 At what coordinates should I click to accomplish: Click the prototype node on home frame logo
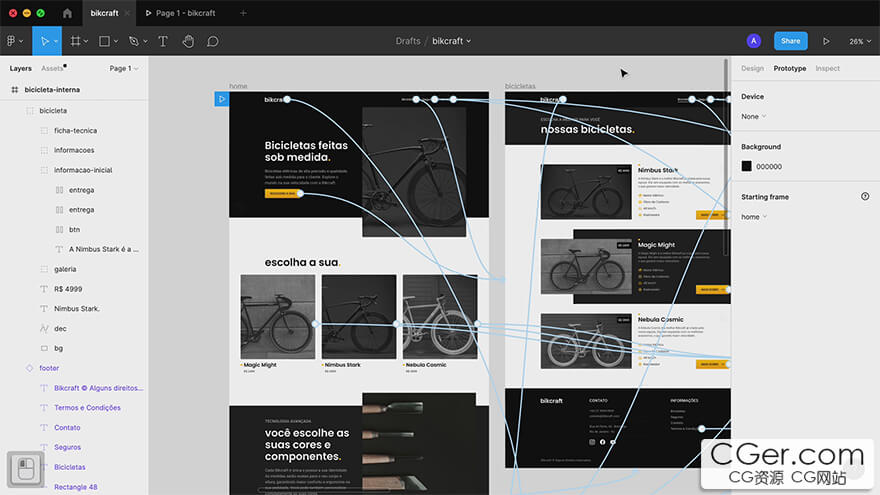[x=287, y=99]
